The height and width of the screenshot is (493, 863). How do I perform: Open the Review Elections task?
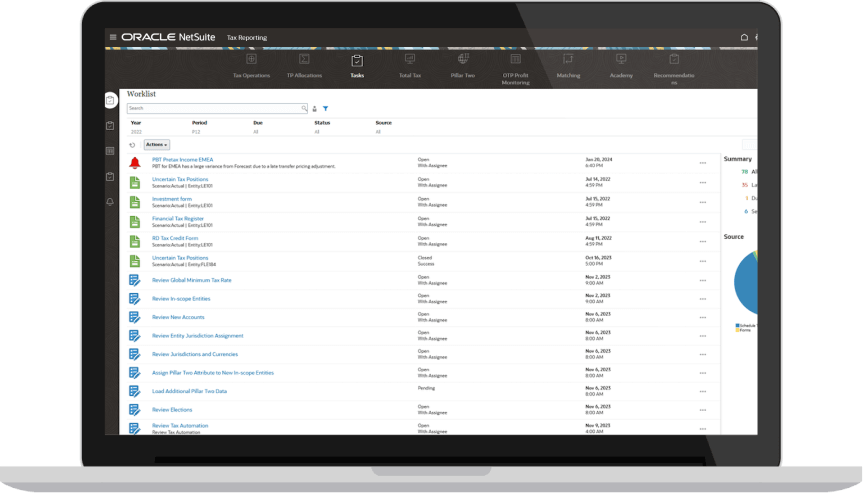coord(172,410)
